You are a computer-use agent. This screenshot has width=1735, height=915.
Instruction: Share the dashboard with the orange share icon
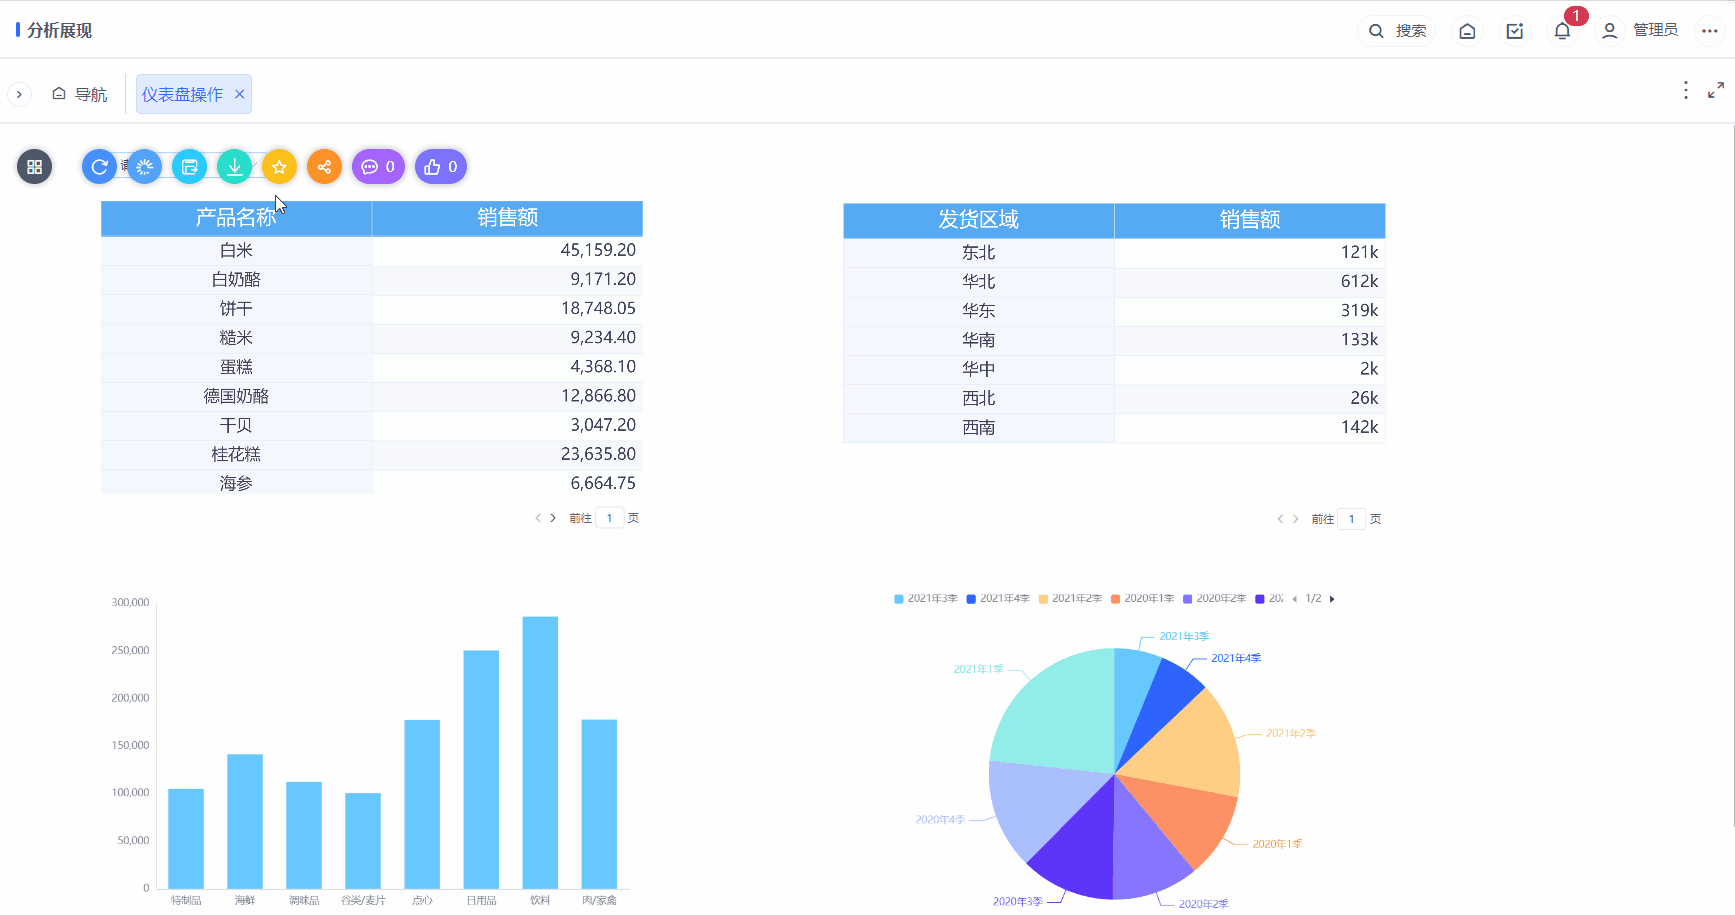tap(324, 167)
